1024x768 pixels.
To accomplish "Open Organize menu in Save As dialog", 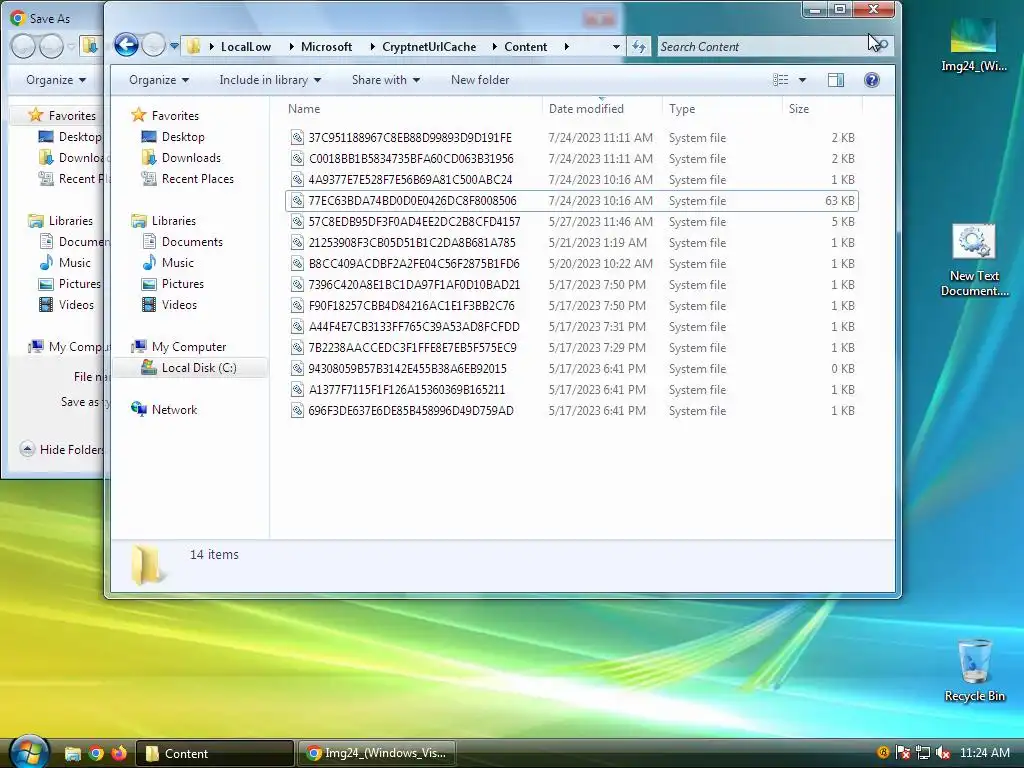I will tap(56, 80).
